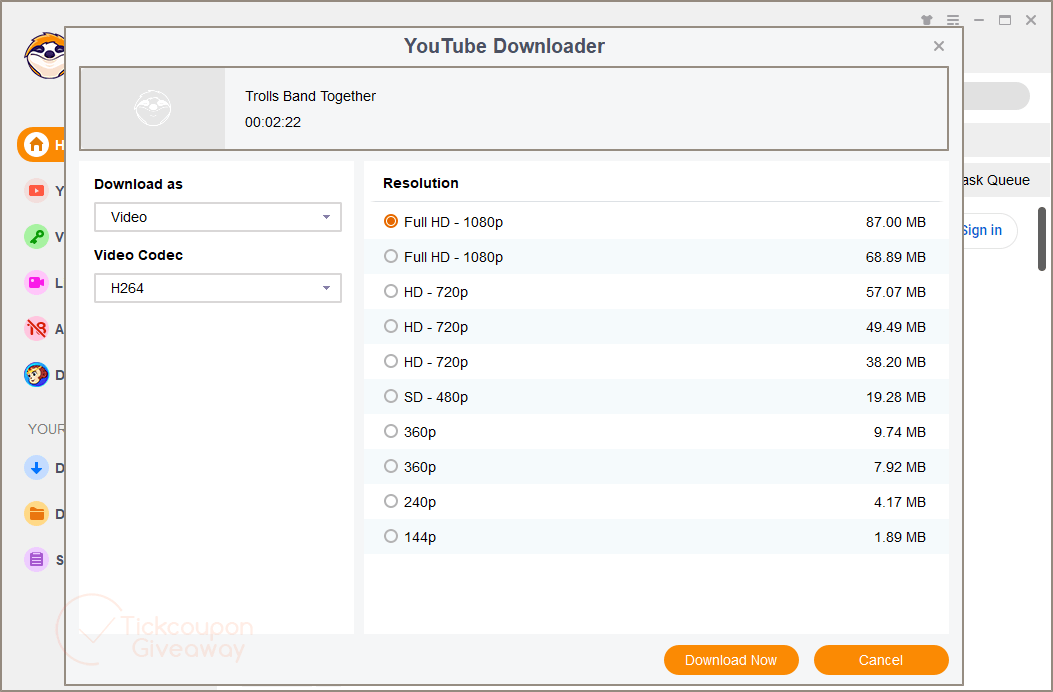Screen dimensions: 1053x692
Task: Pick HD 720p 38.20 MB option
Action: click(x=656, y=361)
